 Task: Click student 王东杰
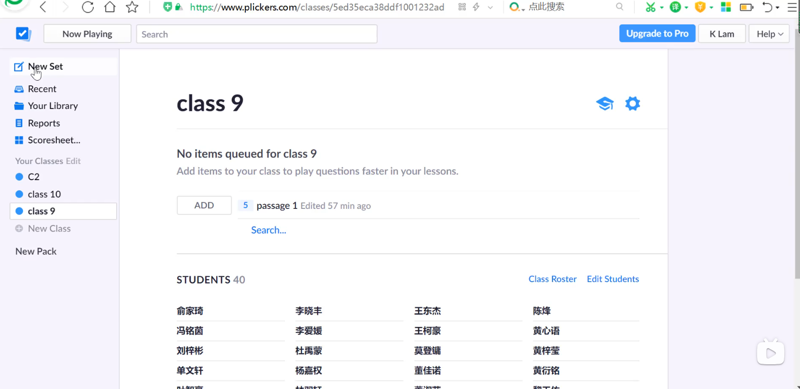click(x=428, y=311)
